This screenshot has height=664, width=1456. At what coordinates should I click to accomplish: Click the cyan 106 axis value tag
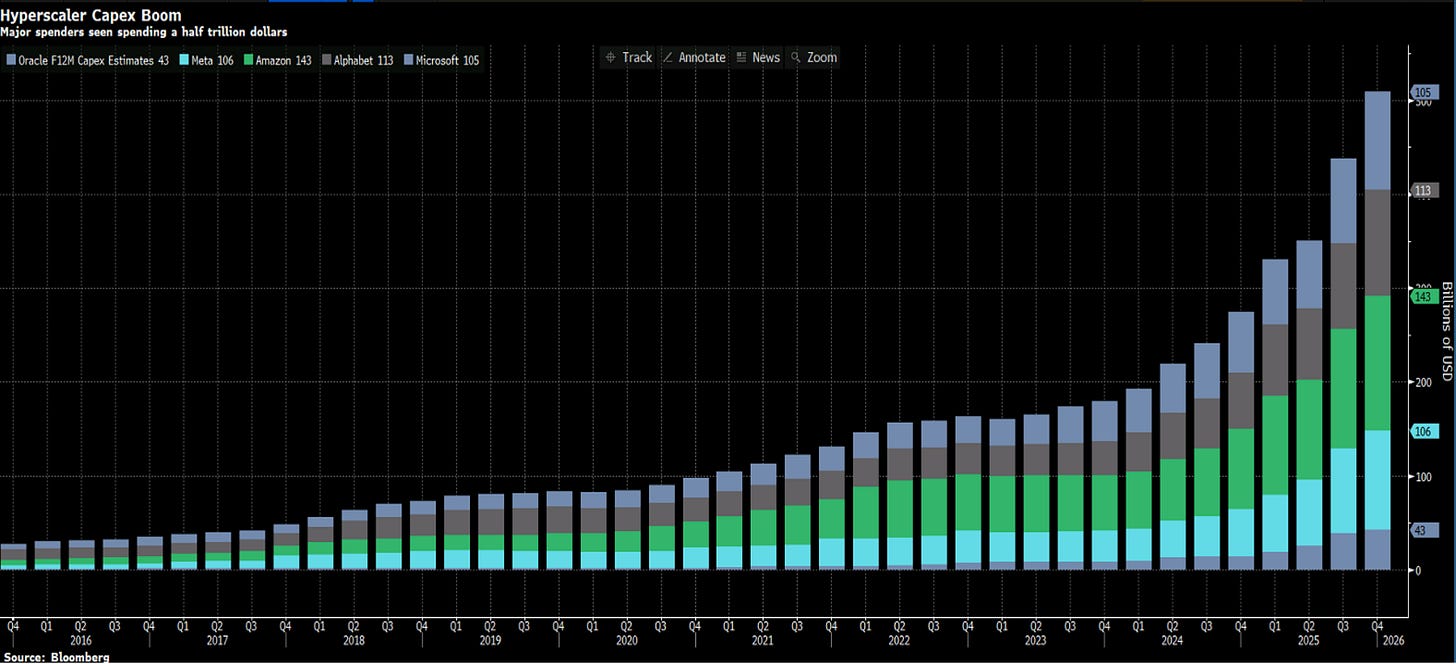(x=1423, y=431)
